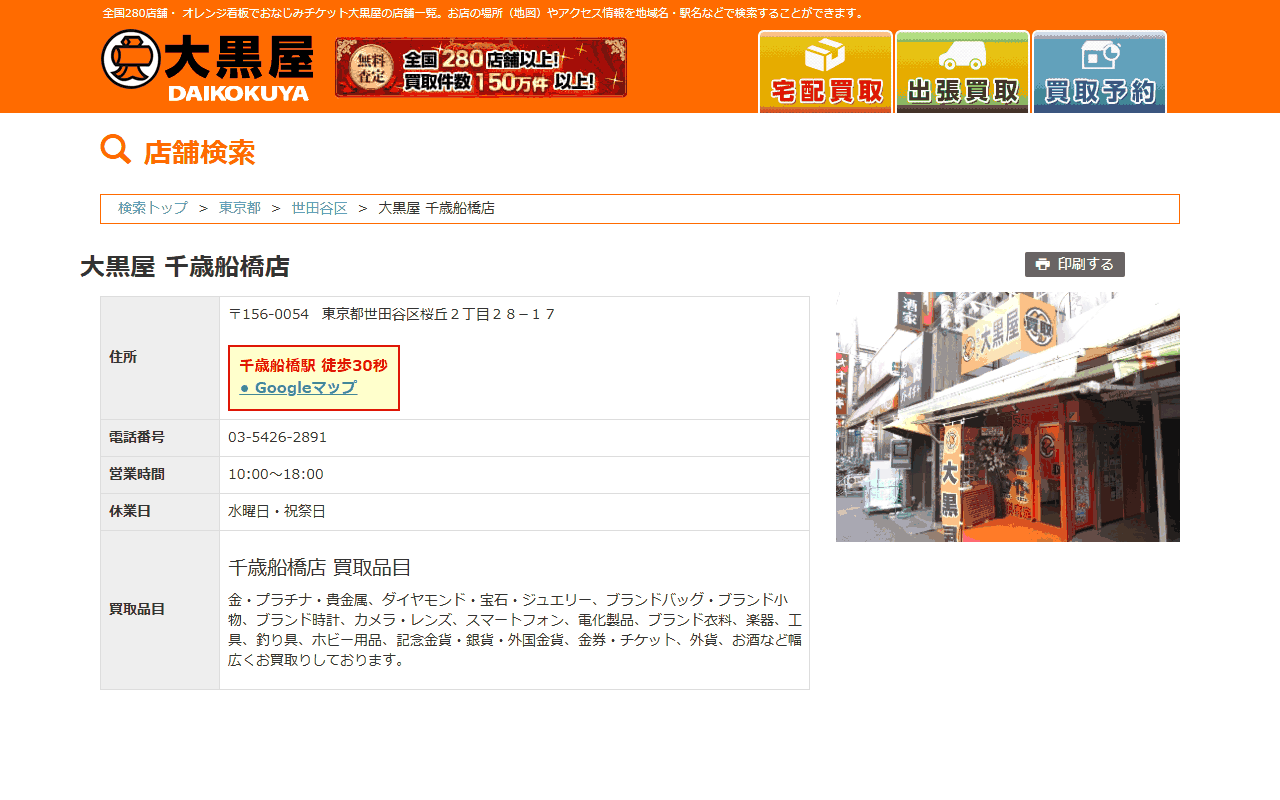Open the 買取予約 reservation icon button
This screenshot has height=800, width=1280.
[x=1099, y=72]
